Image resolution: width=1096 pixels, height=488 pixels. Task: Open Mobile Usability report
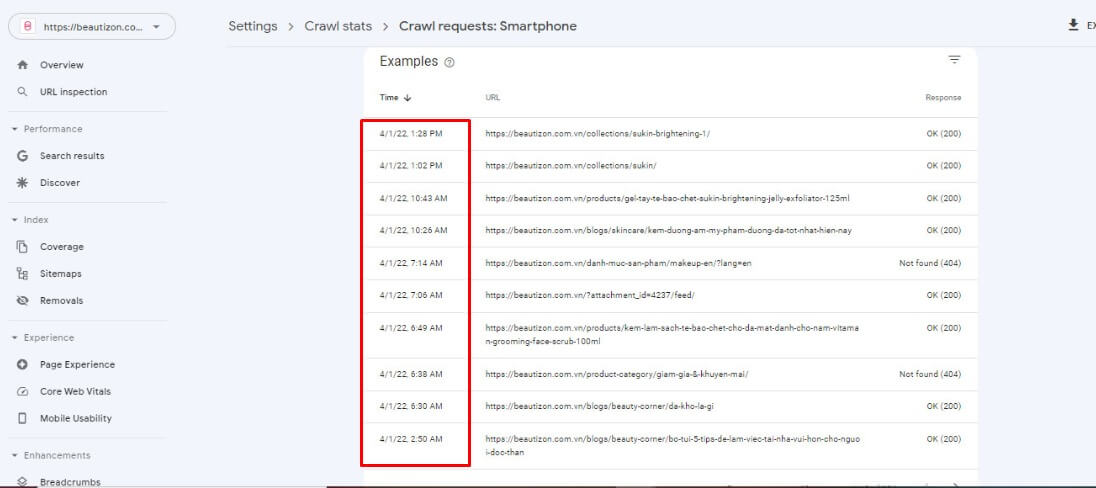click(x=75, y=418)
